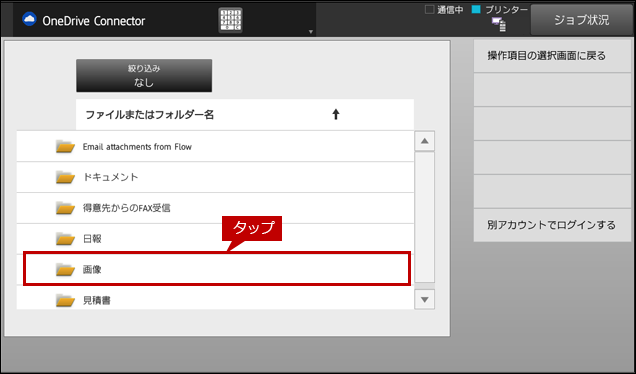This screenshot has height=374, width=636.
Task: Click the 画像 folder icon
Action: click(65, 269)
